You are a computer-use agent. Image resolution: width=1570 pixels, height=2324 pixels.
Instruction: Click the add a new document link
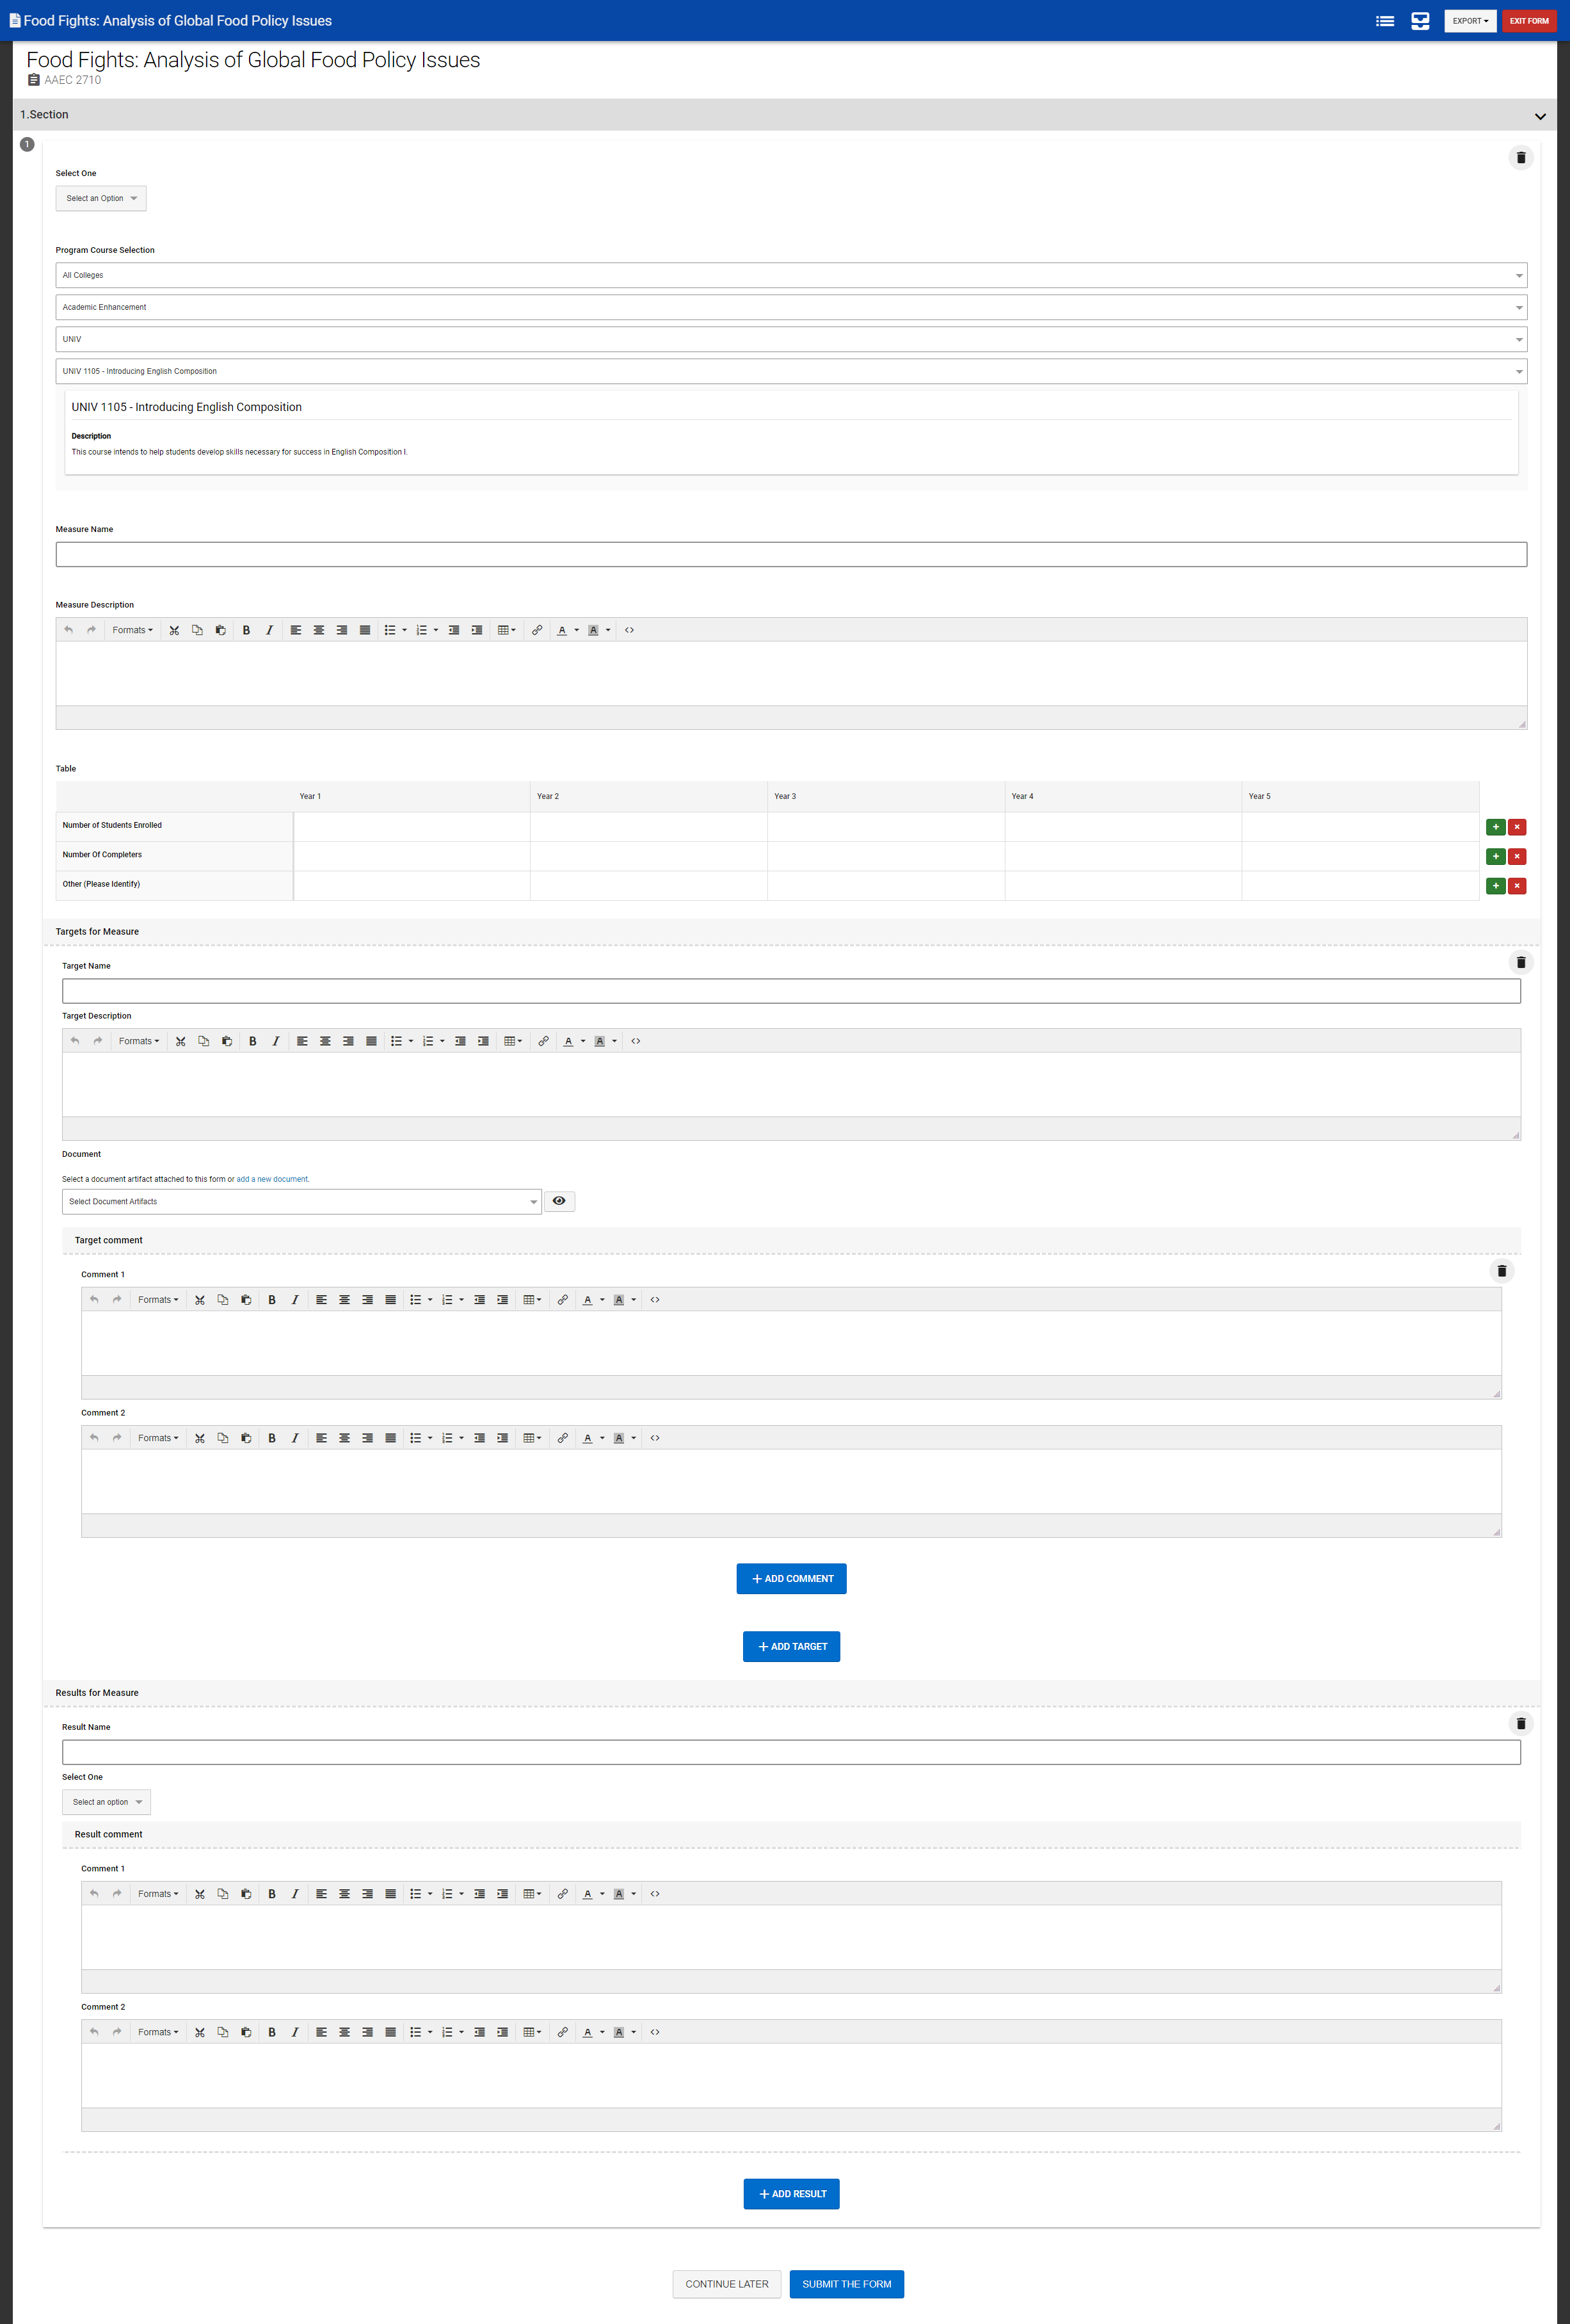coord(272,1179)
